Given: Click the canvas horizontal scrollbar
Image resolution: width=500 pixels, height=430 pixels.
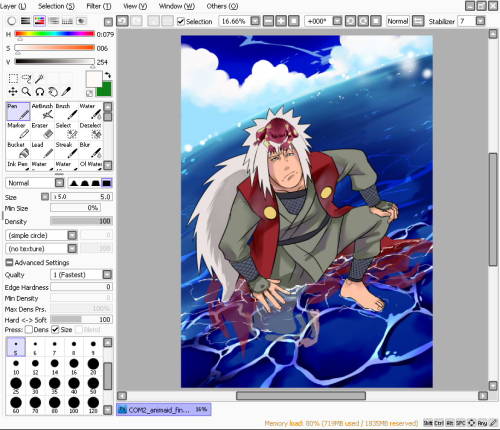Looking at the screenshot, I should point(301,396).
